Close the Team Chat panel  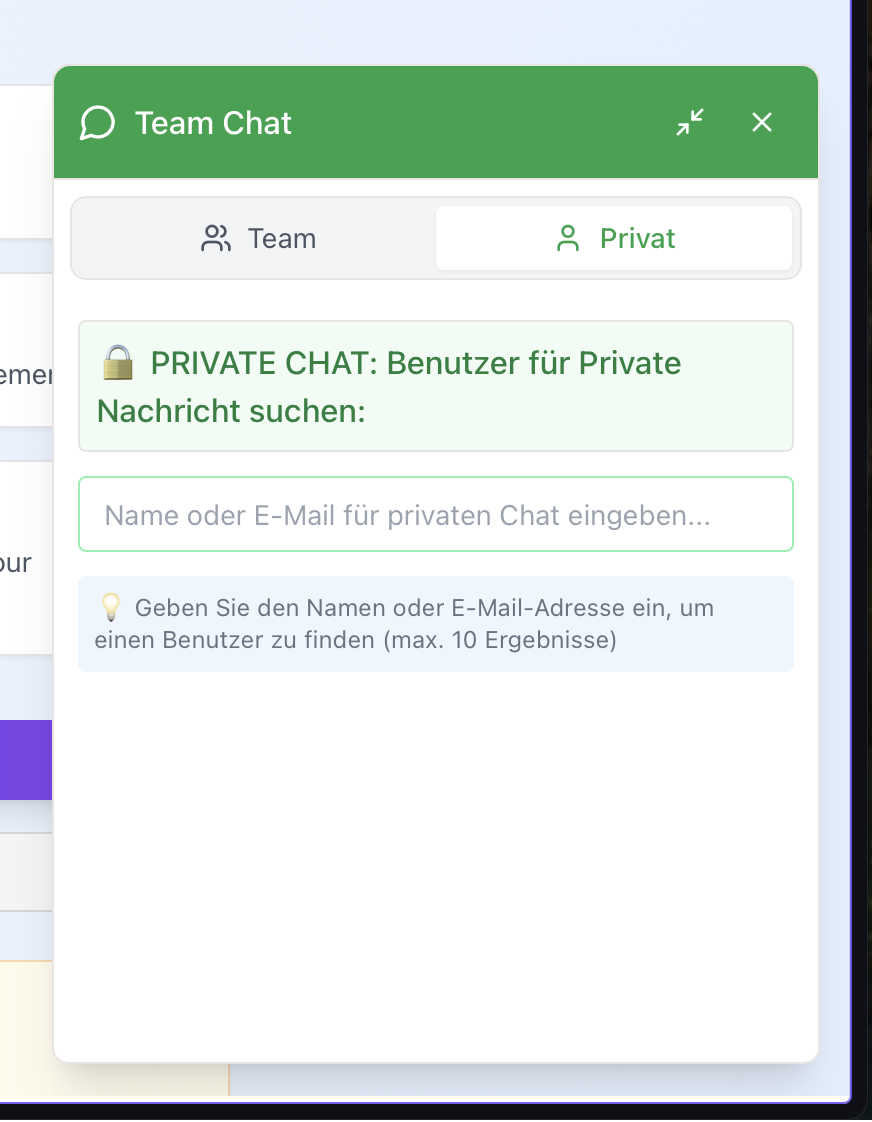[762, 122]
